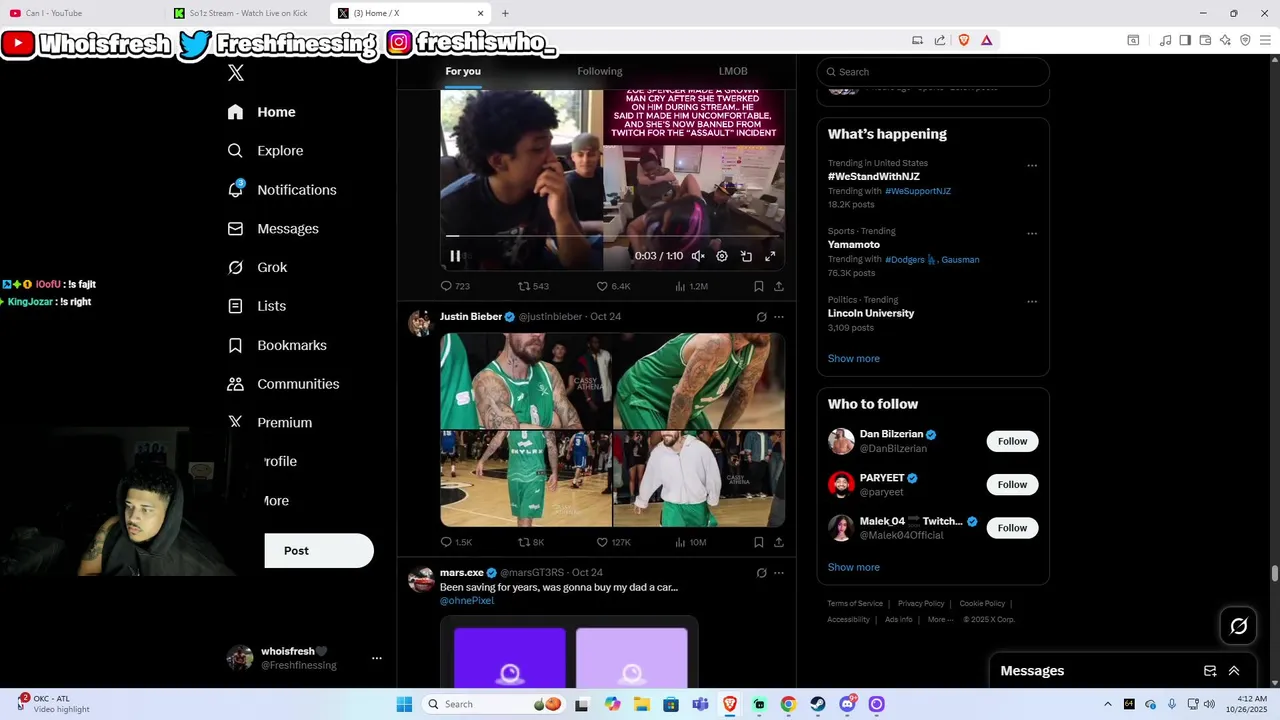This screenshot has height=720, width=1280.
Task: Open the Bookmarks icon in sidebar
Action: click(235, 345)
